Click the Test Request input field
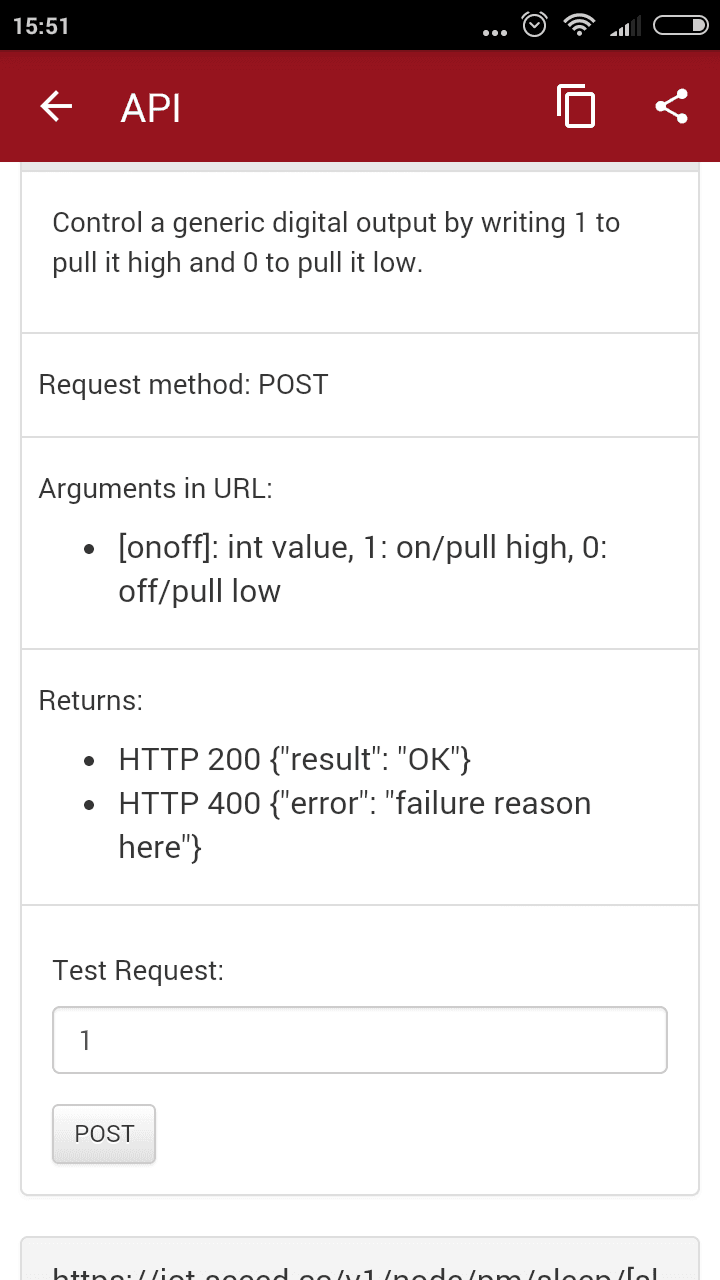The width and height of the screenshot is (720, 1280). [360, 1040]
